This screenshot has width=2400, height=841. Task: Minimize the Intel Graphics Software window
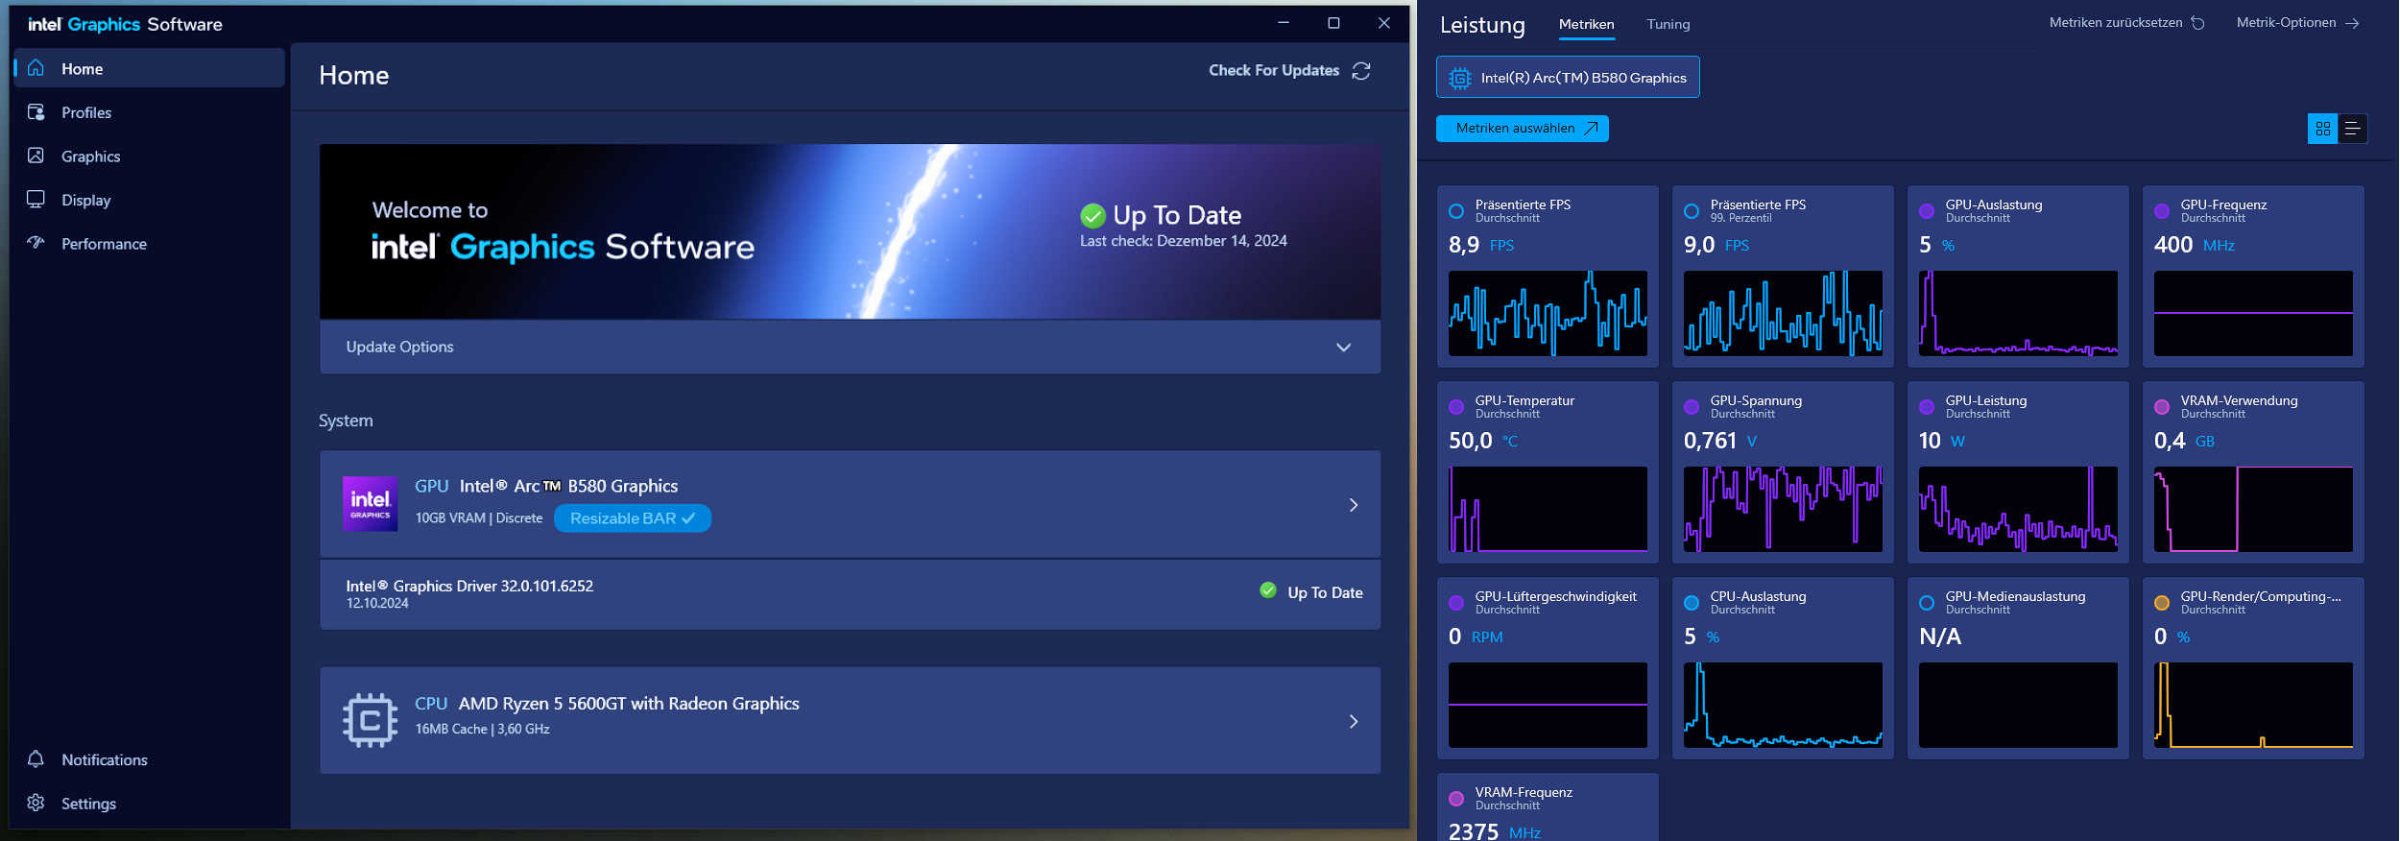[x=1283, y=23]
